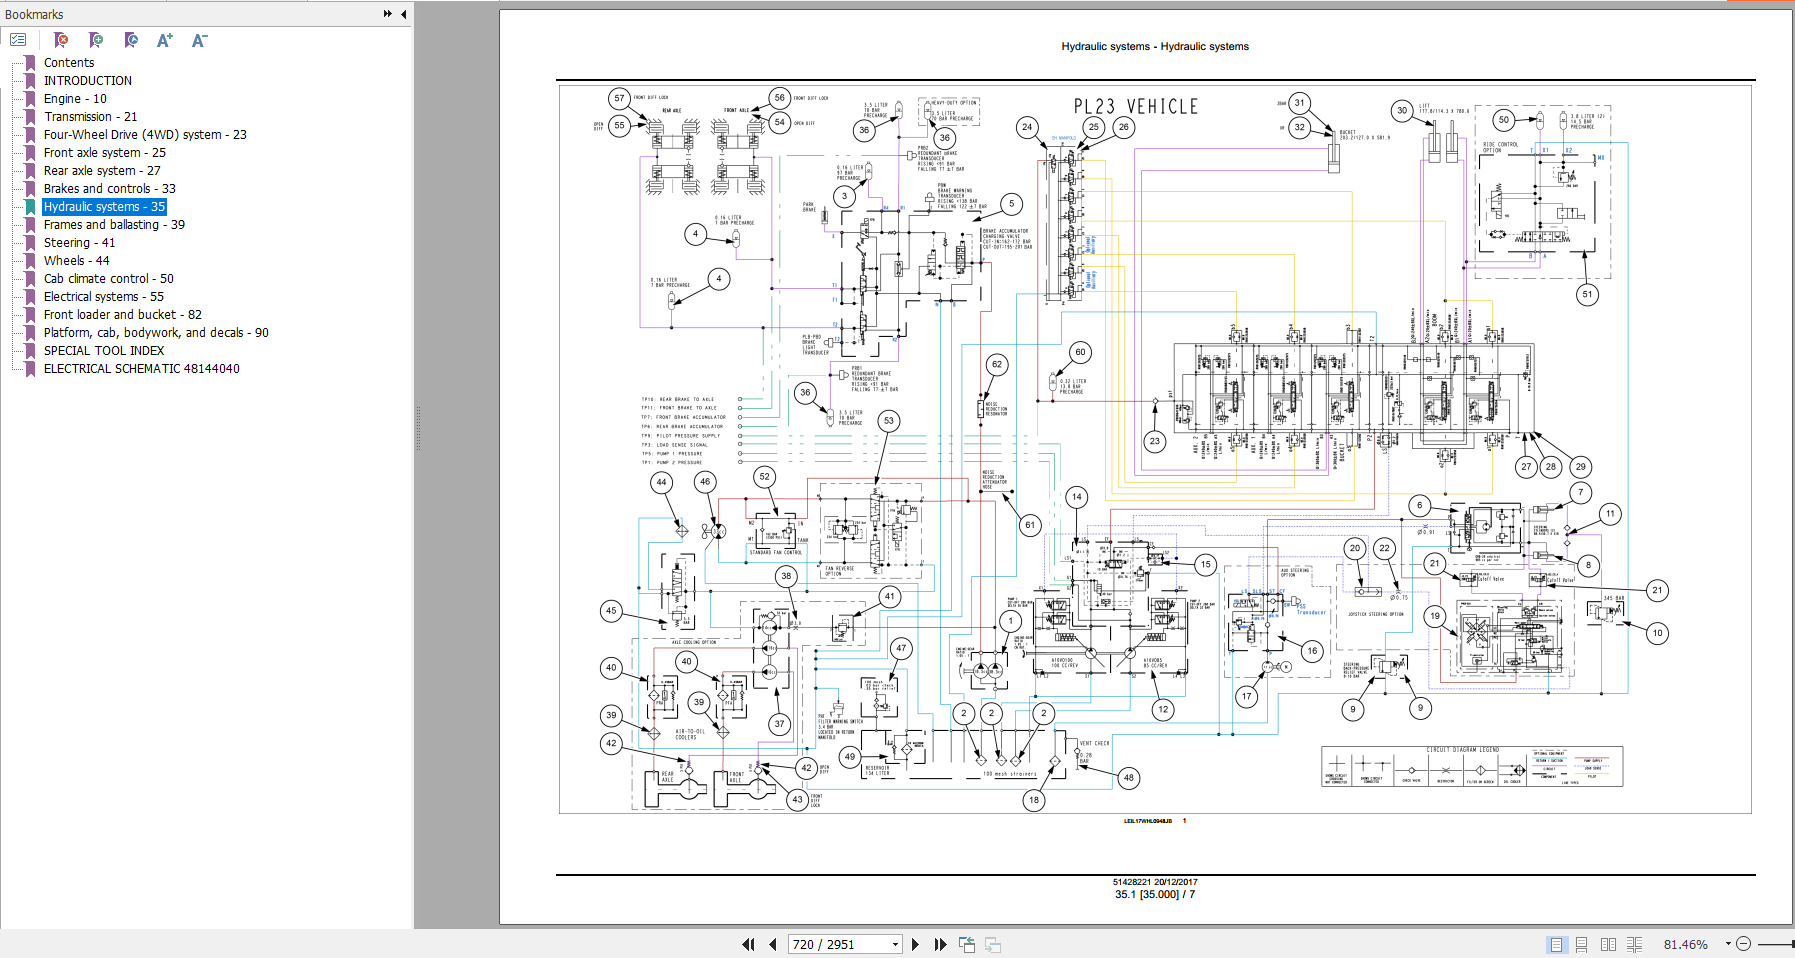Image resolution: width=1795 pixels, height=958 pixels.
Task: Open the Frames and ballasting - 39 bookmark
Action: (114, 224)
